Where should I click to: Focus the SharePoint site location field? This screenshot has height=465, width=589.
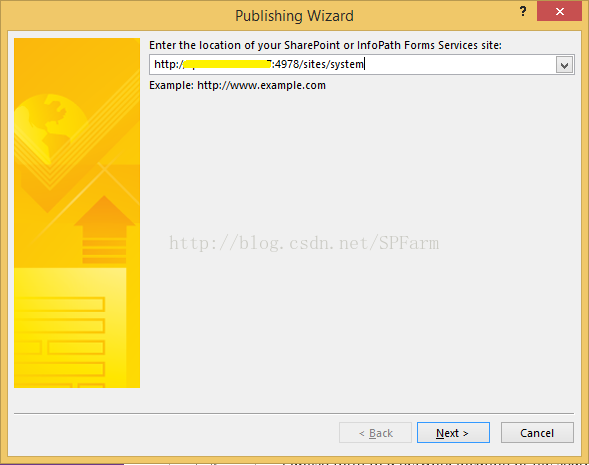[x=361, y=65]
